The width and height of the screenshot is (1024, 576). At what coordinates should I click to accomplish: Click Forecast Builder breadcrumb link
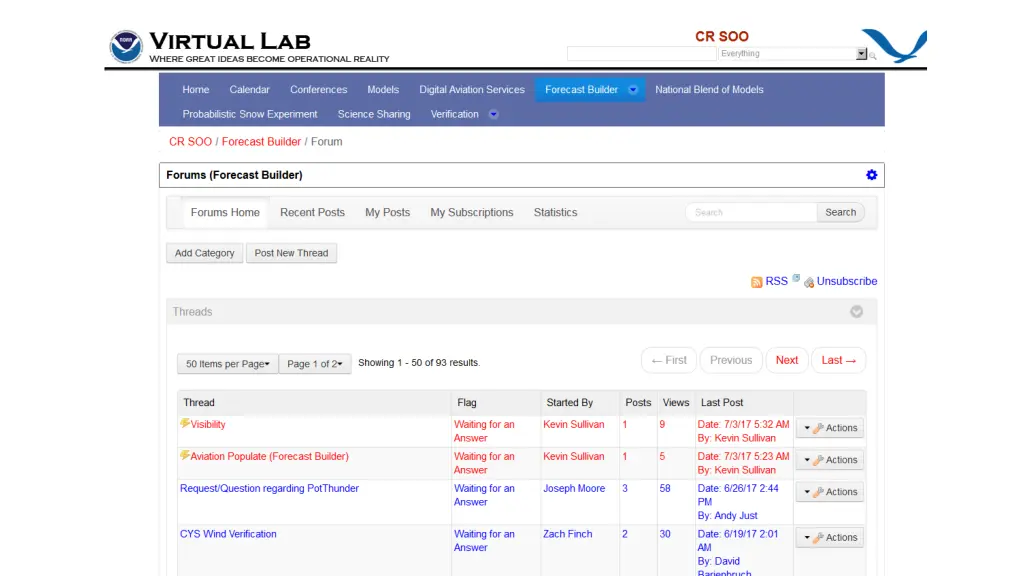(x=261, y=142)
